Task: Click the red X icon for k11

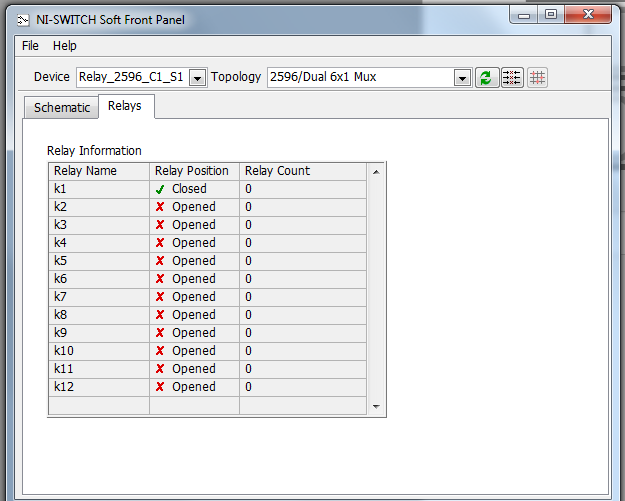Action: click(x=160, y=369)
